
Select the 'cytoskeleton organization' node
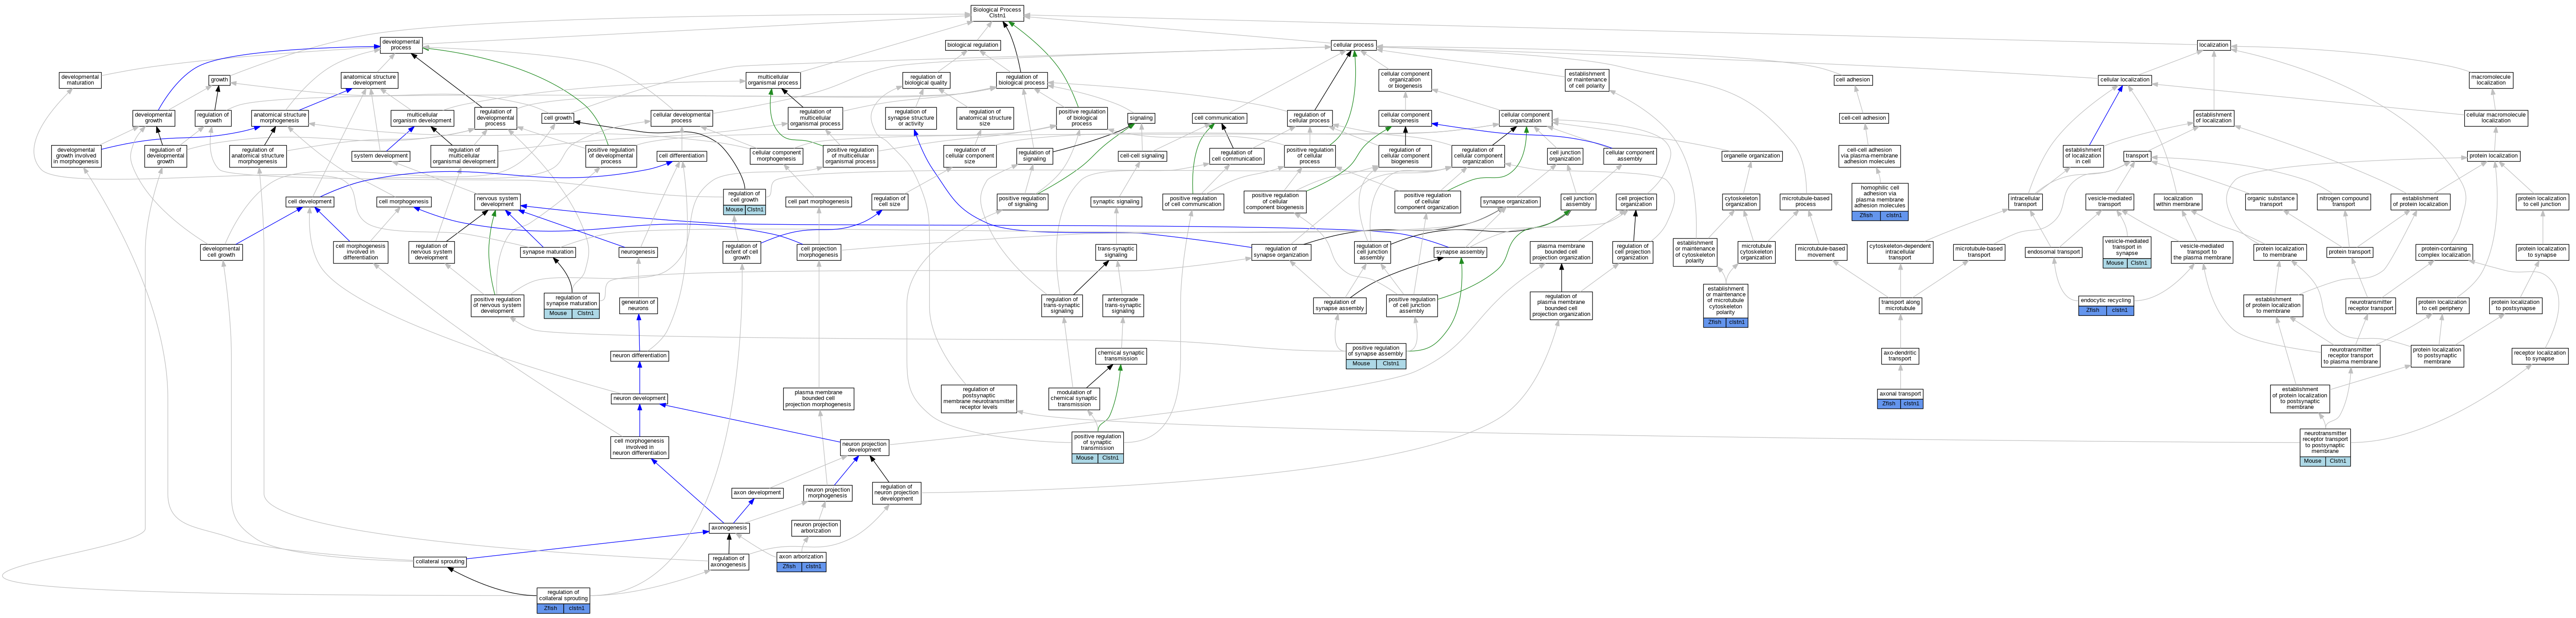click(x=1741, y=202)
